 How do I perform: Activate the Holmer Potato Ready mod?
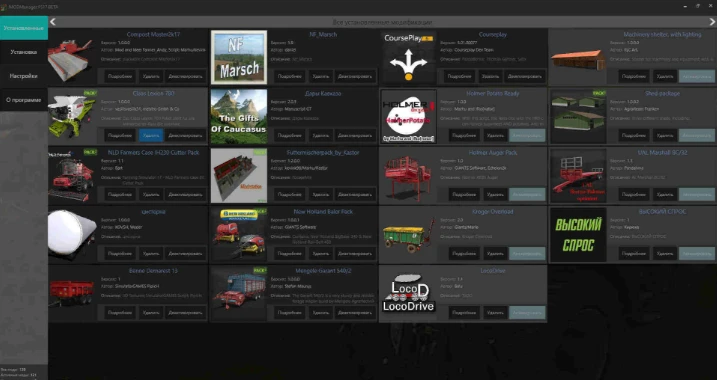527,135
